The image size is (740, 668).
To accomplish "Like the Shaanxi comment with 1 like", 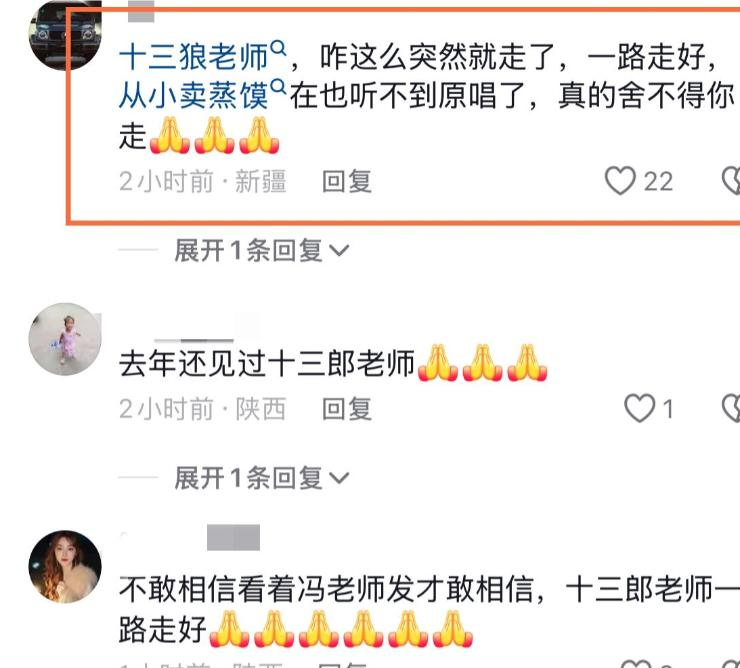I will click(x=639, y=408).
